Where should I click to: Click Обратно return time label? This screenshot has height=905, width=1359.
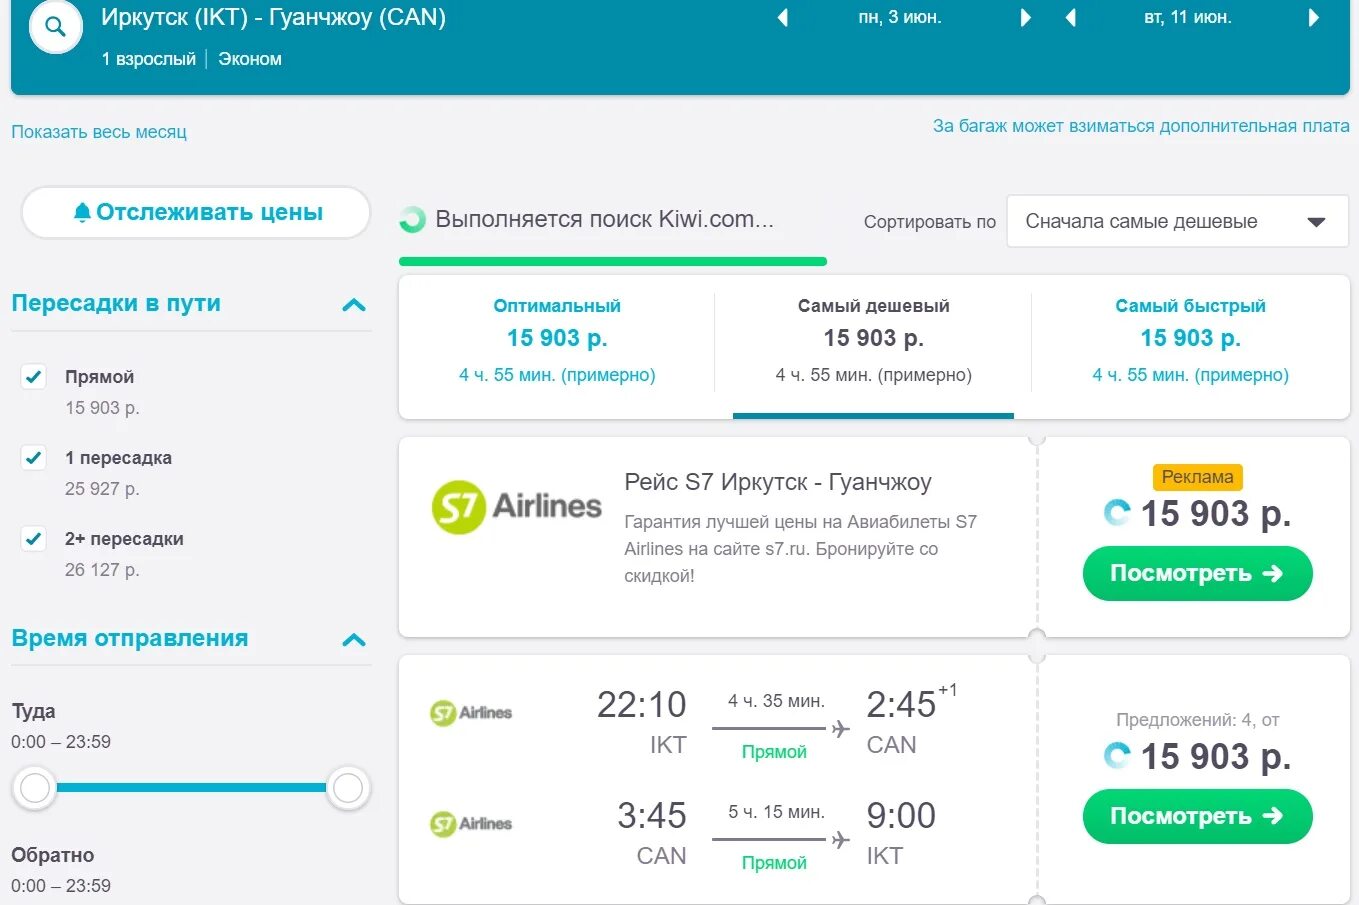tap(53, 856)
